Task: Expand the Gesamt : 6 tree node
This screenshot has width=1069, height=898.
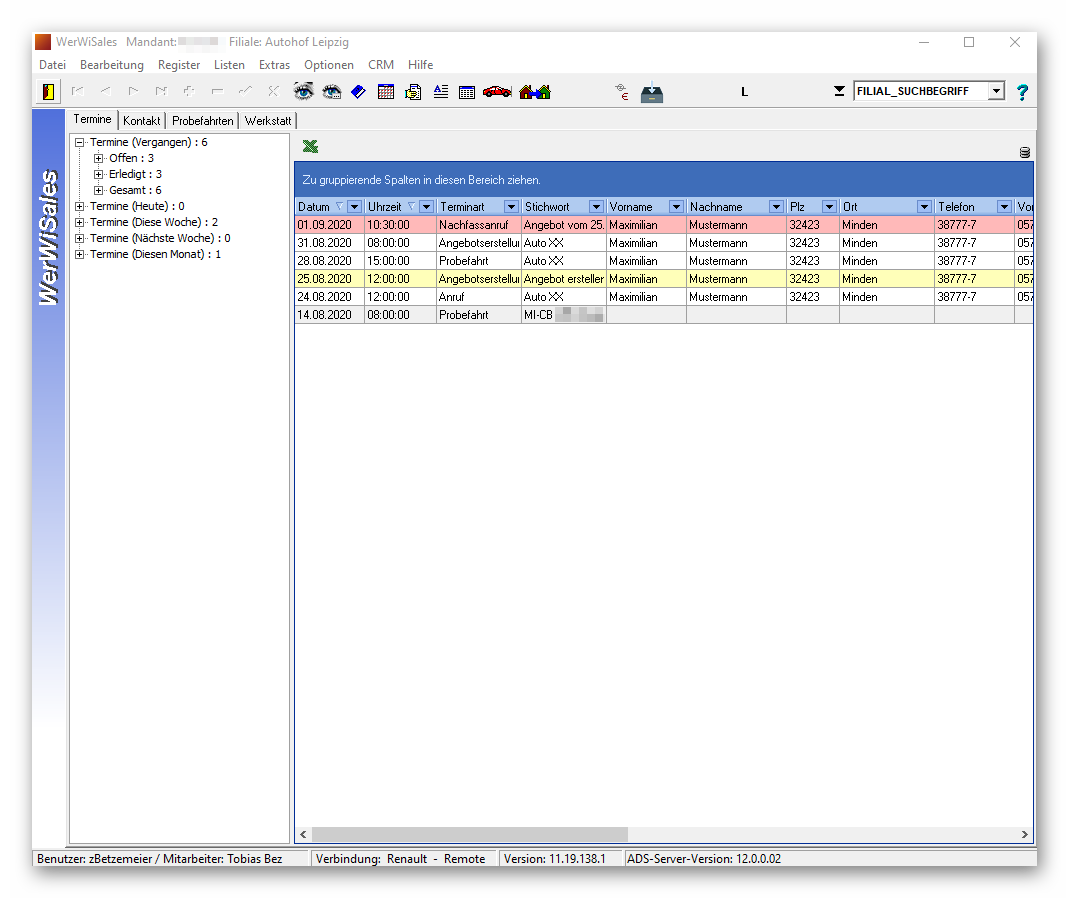Action: (x=99, y=190)
